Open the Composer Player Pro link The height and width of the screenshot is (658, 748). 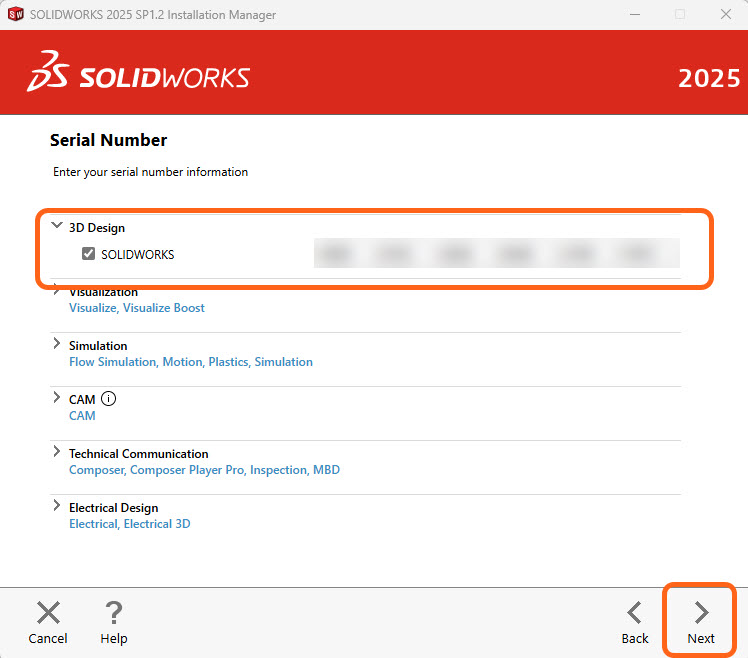click(187, 470)
